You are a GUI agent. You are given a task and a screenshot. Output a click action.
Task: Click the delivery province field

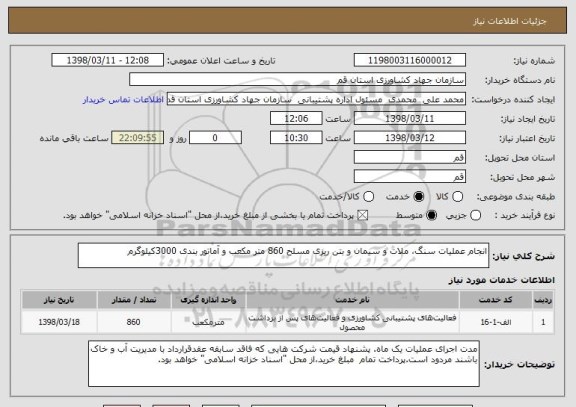pyautogui.click(x=410, y=157)
